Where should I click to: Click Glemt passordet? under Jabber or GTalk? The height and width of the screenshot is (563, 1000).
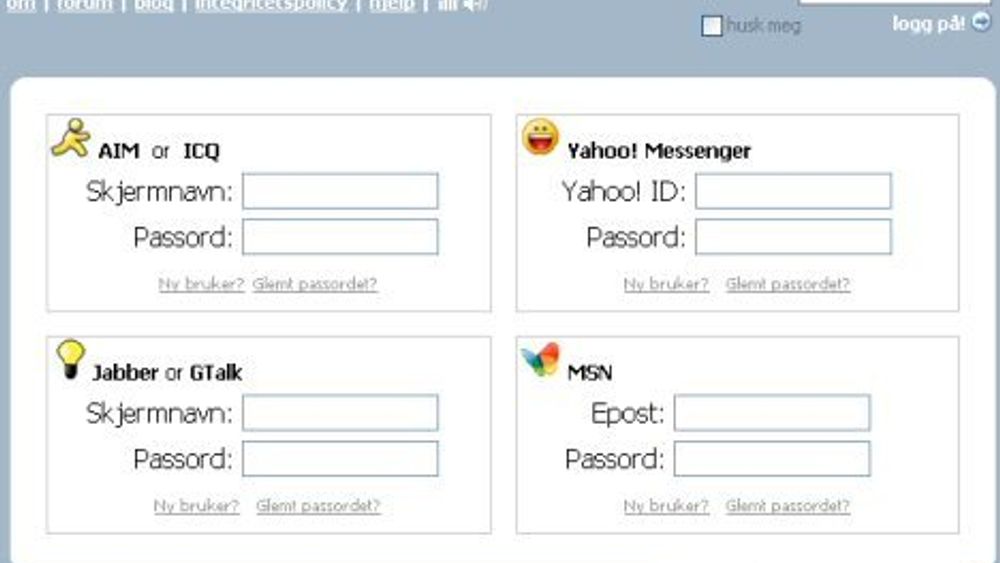pos(318,506)
